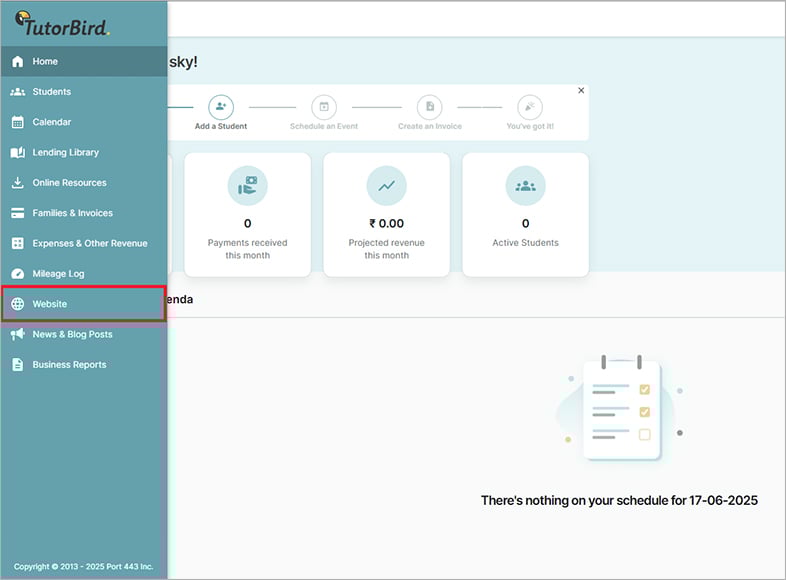This screenshot has width=786, height=580.
Task: Click the TutorBird logo
Action: pyautogui.click(x=62, y=24)
